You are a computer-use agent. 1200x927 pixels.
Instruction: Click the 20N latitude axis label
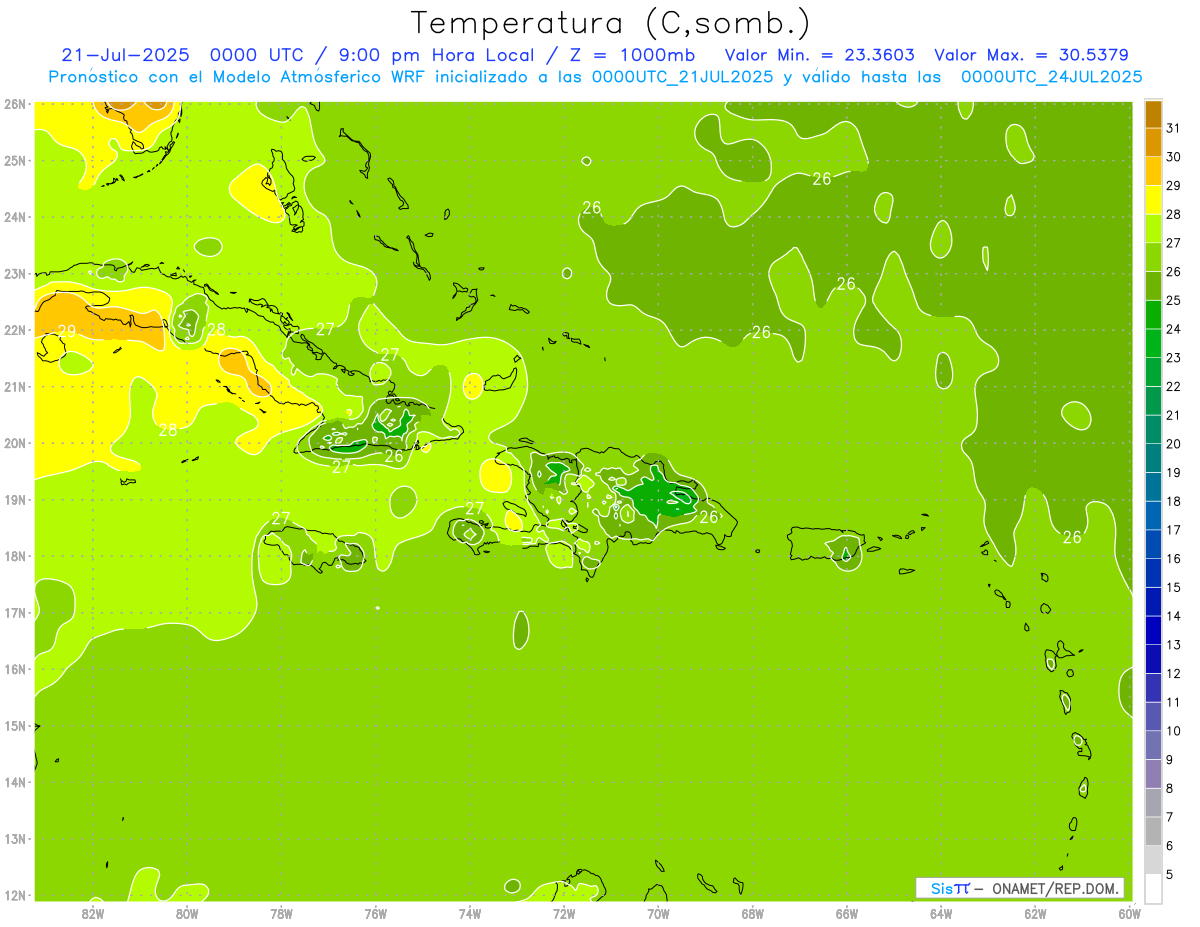point(14,443)
